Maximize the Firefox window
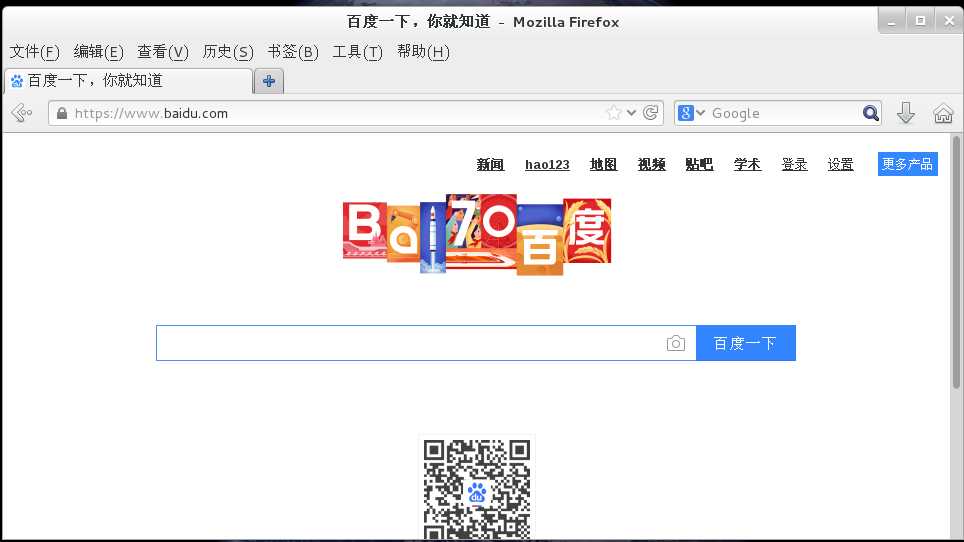The height and width of the screenshot is (542, 964). [920, 22]
